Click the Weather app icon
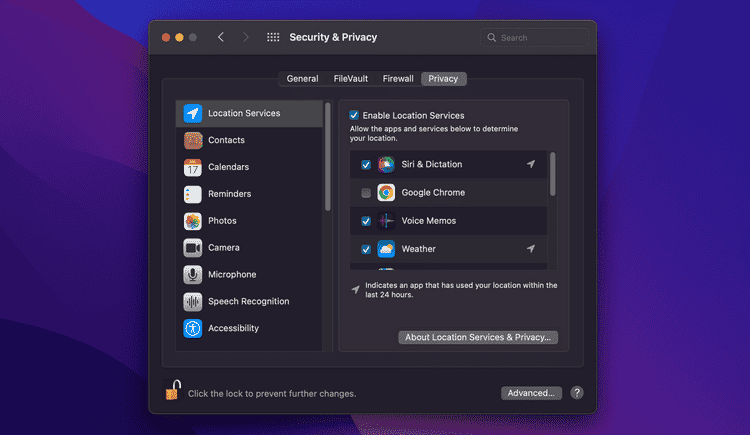 386,249
